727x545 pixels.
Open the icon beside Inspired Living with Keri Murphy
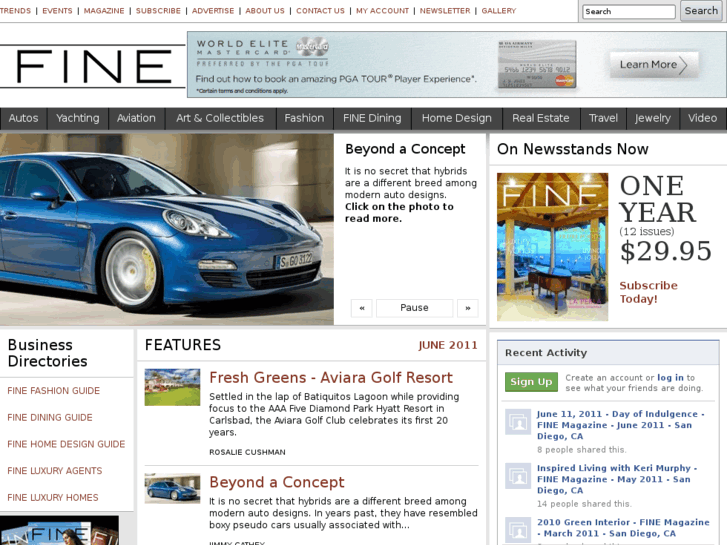(x=518, y=476)
